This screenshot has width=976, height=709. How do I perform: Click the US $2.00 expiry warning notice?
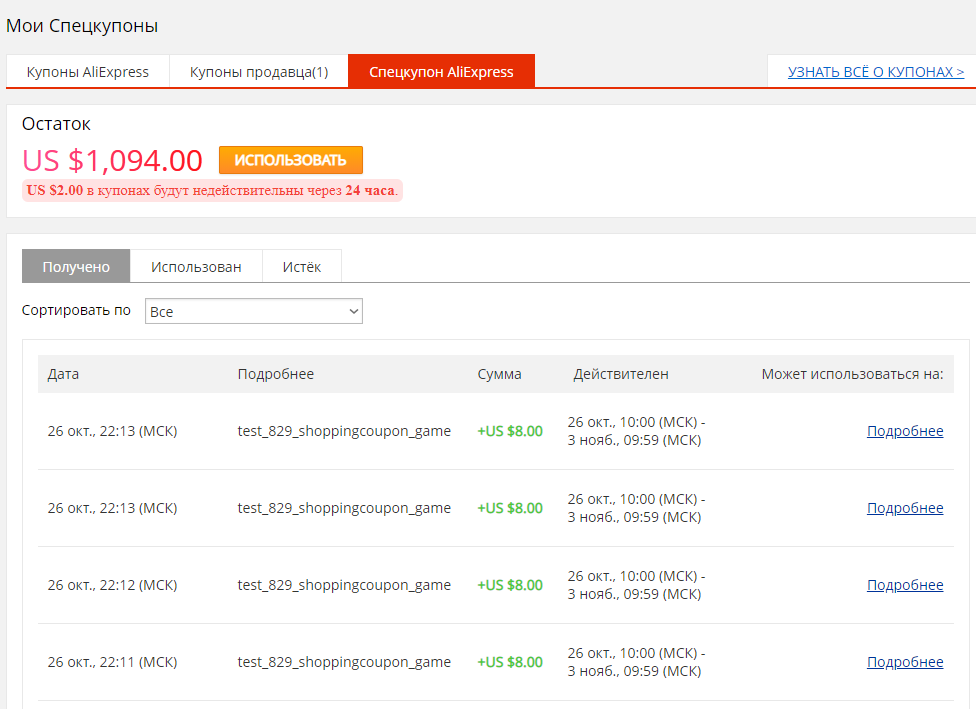[212, 190]
